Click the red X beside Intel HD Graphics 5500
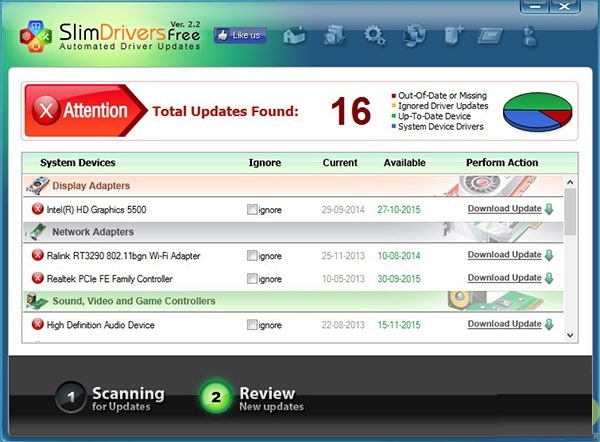This screenshot has width=600, height=442. coord(38,210)
